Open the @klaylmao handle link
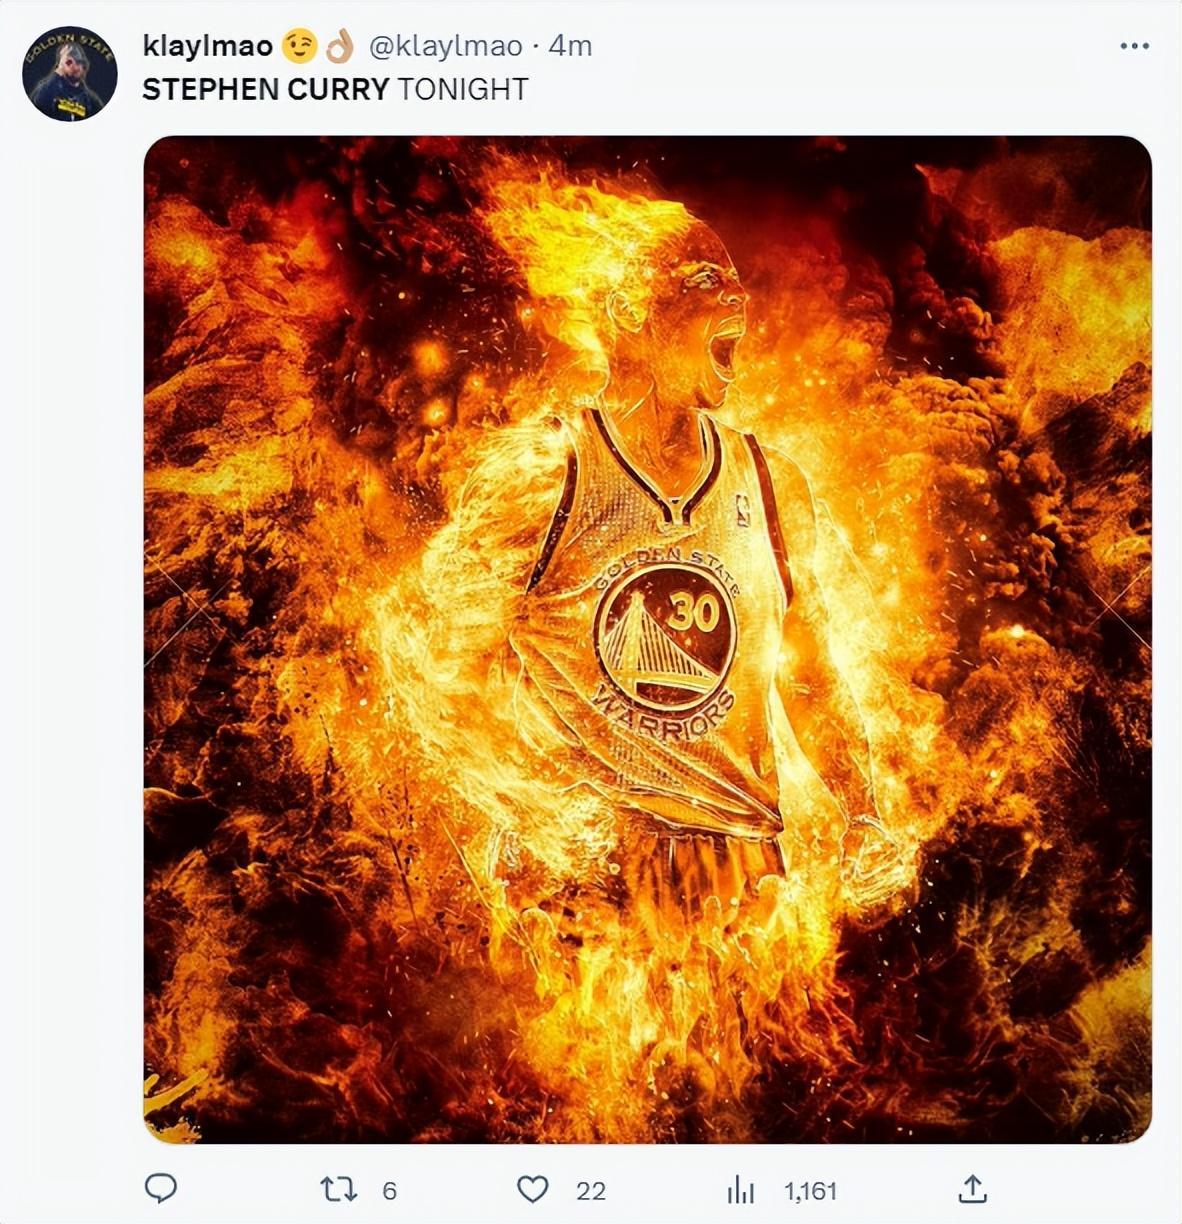1182x1224 pixels. (446, 46)
